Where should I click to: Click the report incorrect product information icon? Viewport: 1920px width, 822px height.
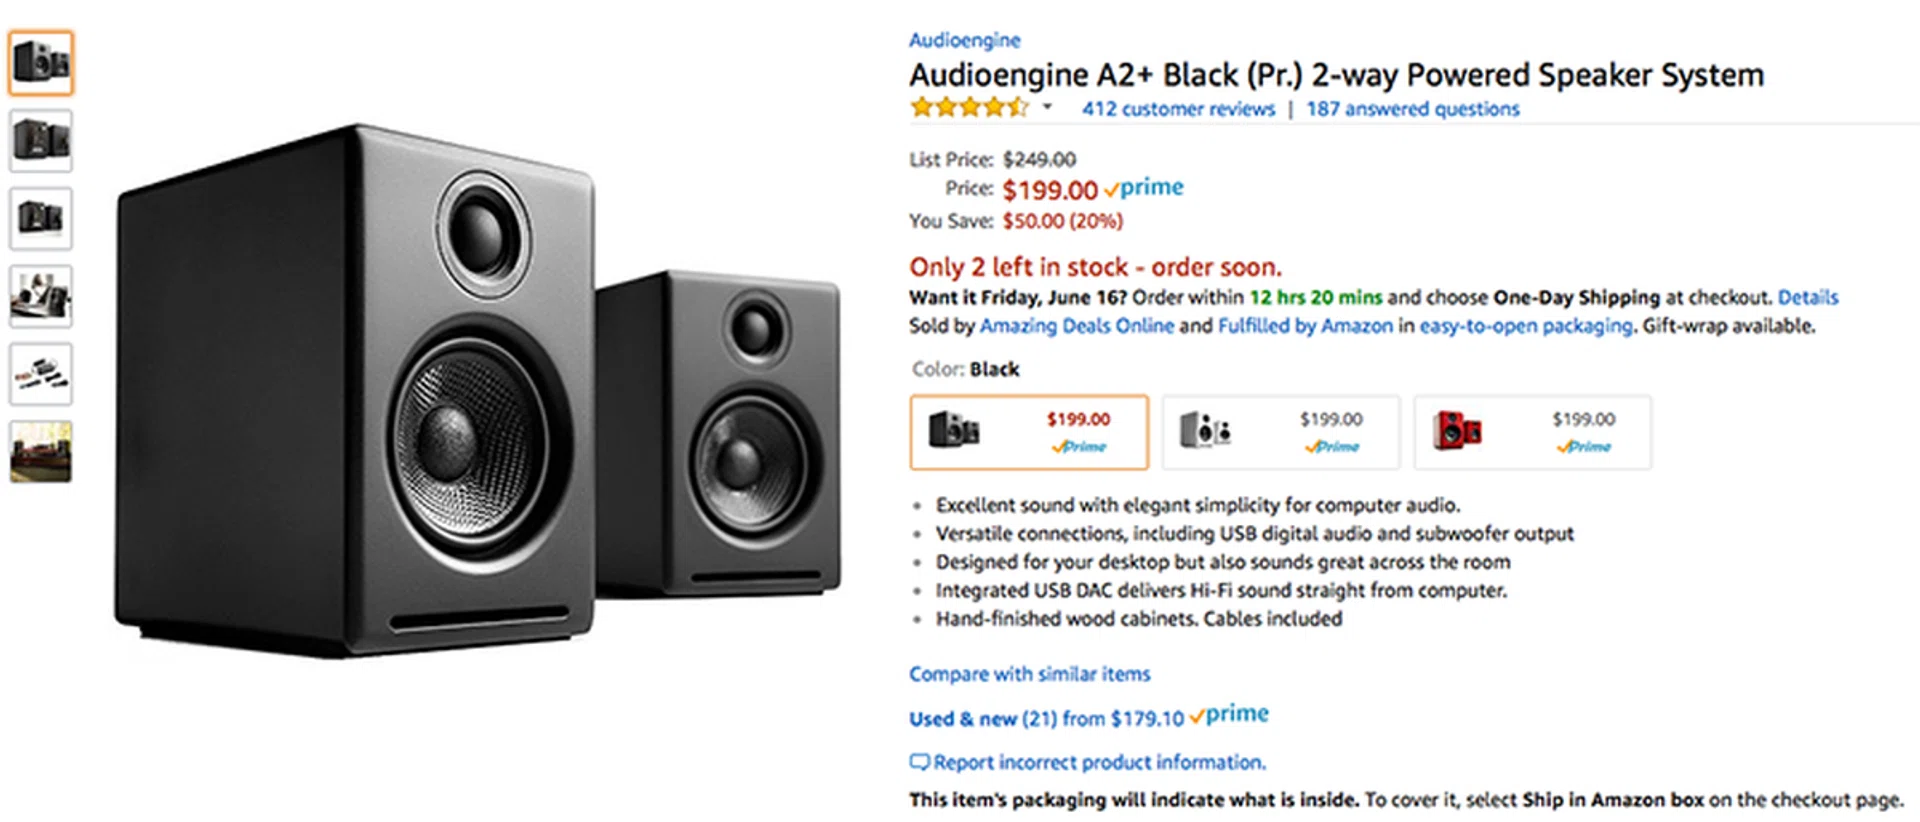point(919,762)
